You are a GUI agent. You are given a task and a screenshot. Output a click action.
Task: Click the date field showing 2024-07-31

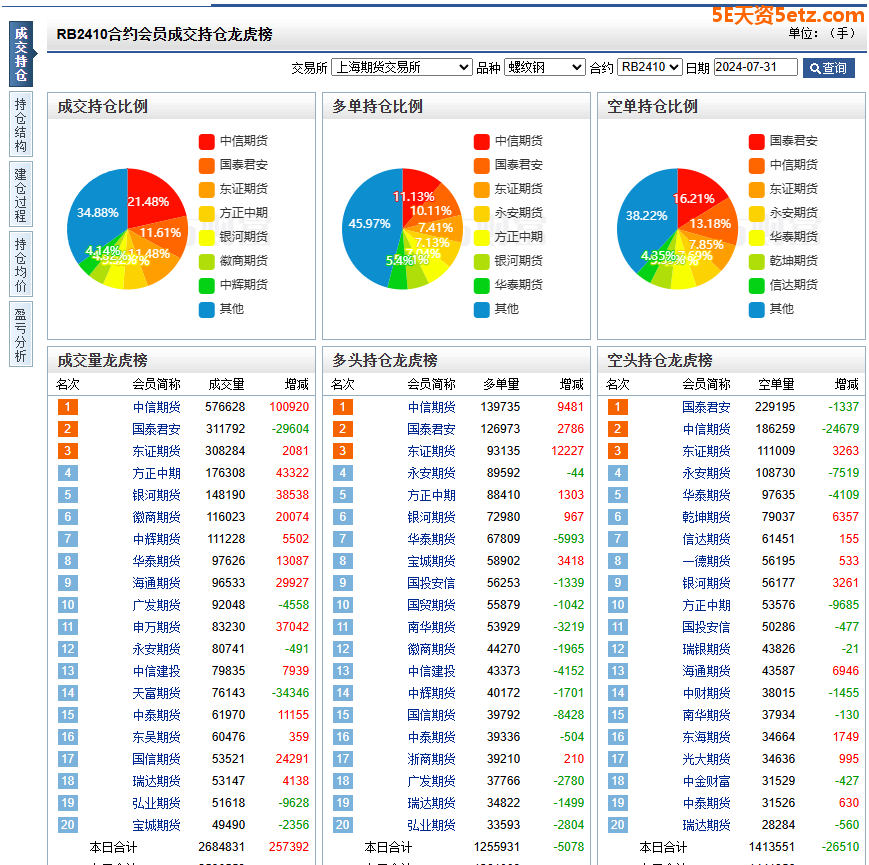(755, 67)
